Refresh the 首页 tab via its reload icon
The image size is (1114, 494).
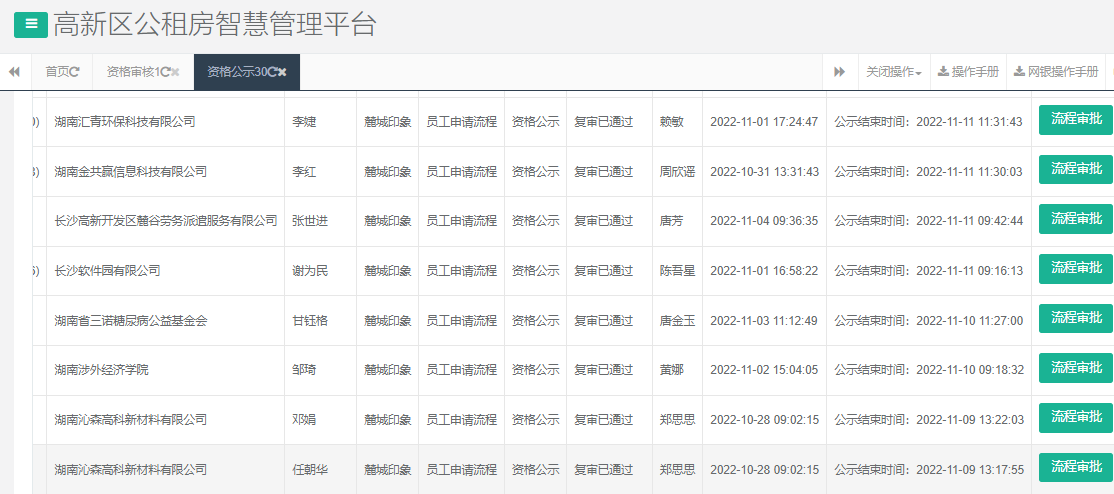pos(75,72)
